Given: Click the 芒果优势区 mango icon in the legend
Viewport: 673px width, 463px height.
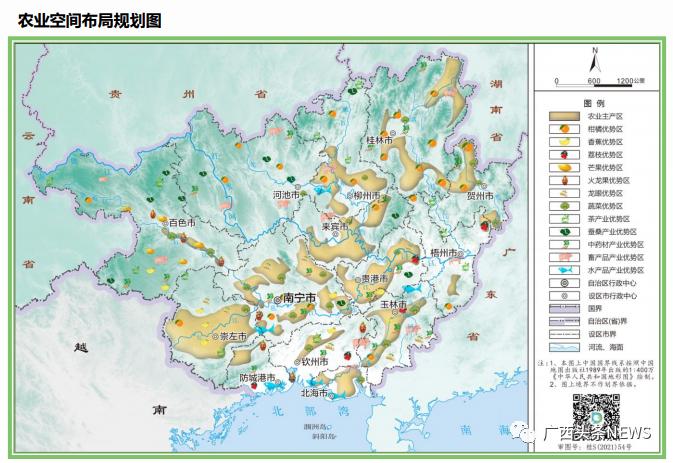Looking at the screenshot, I should click(x=564, y=167).
